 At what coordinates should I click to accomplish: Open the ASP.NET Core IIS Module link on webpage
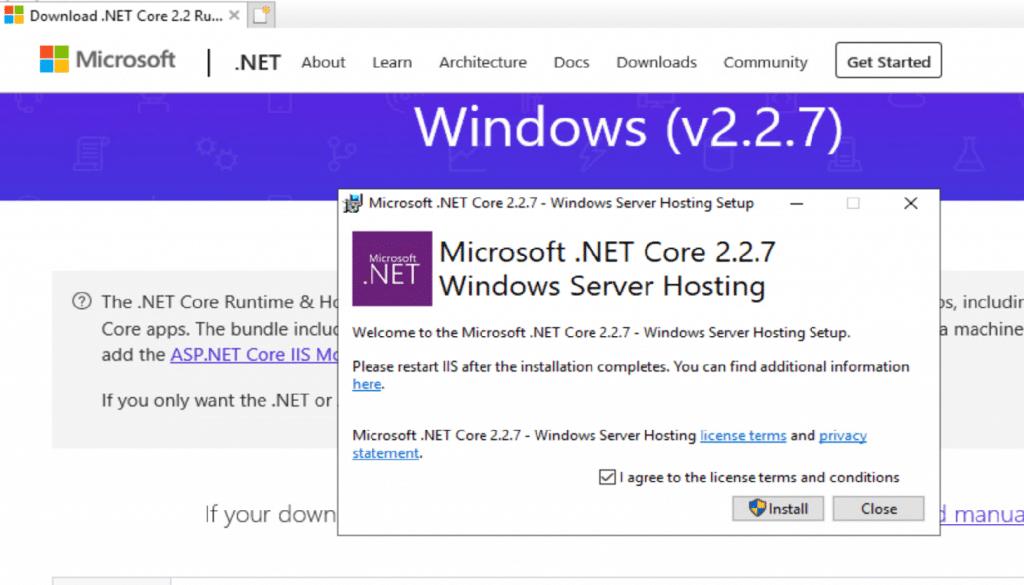(x=255, y=355)
